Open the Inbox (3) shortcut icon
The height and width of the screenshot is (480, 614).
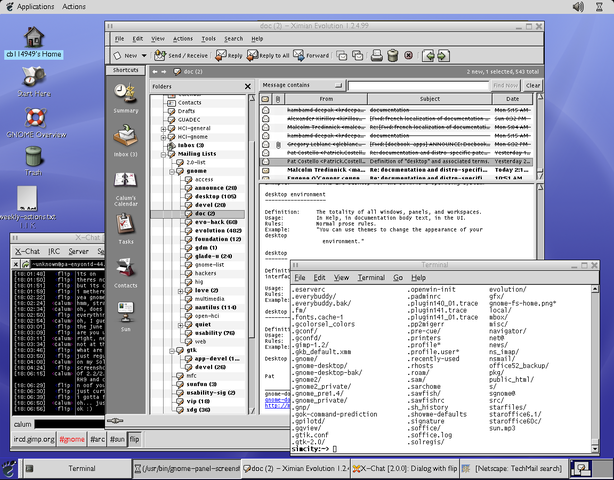point(125,136)
